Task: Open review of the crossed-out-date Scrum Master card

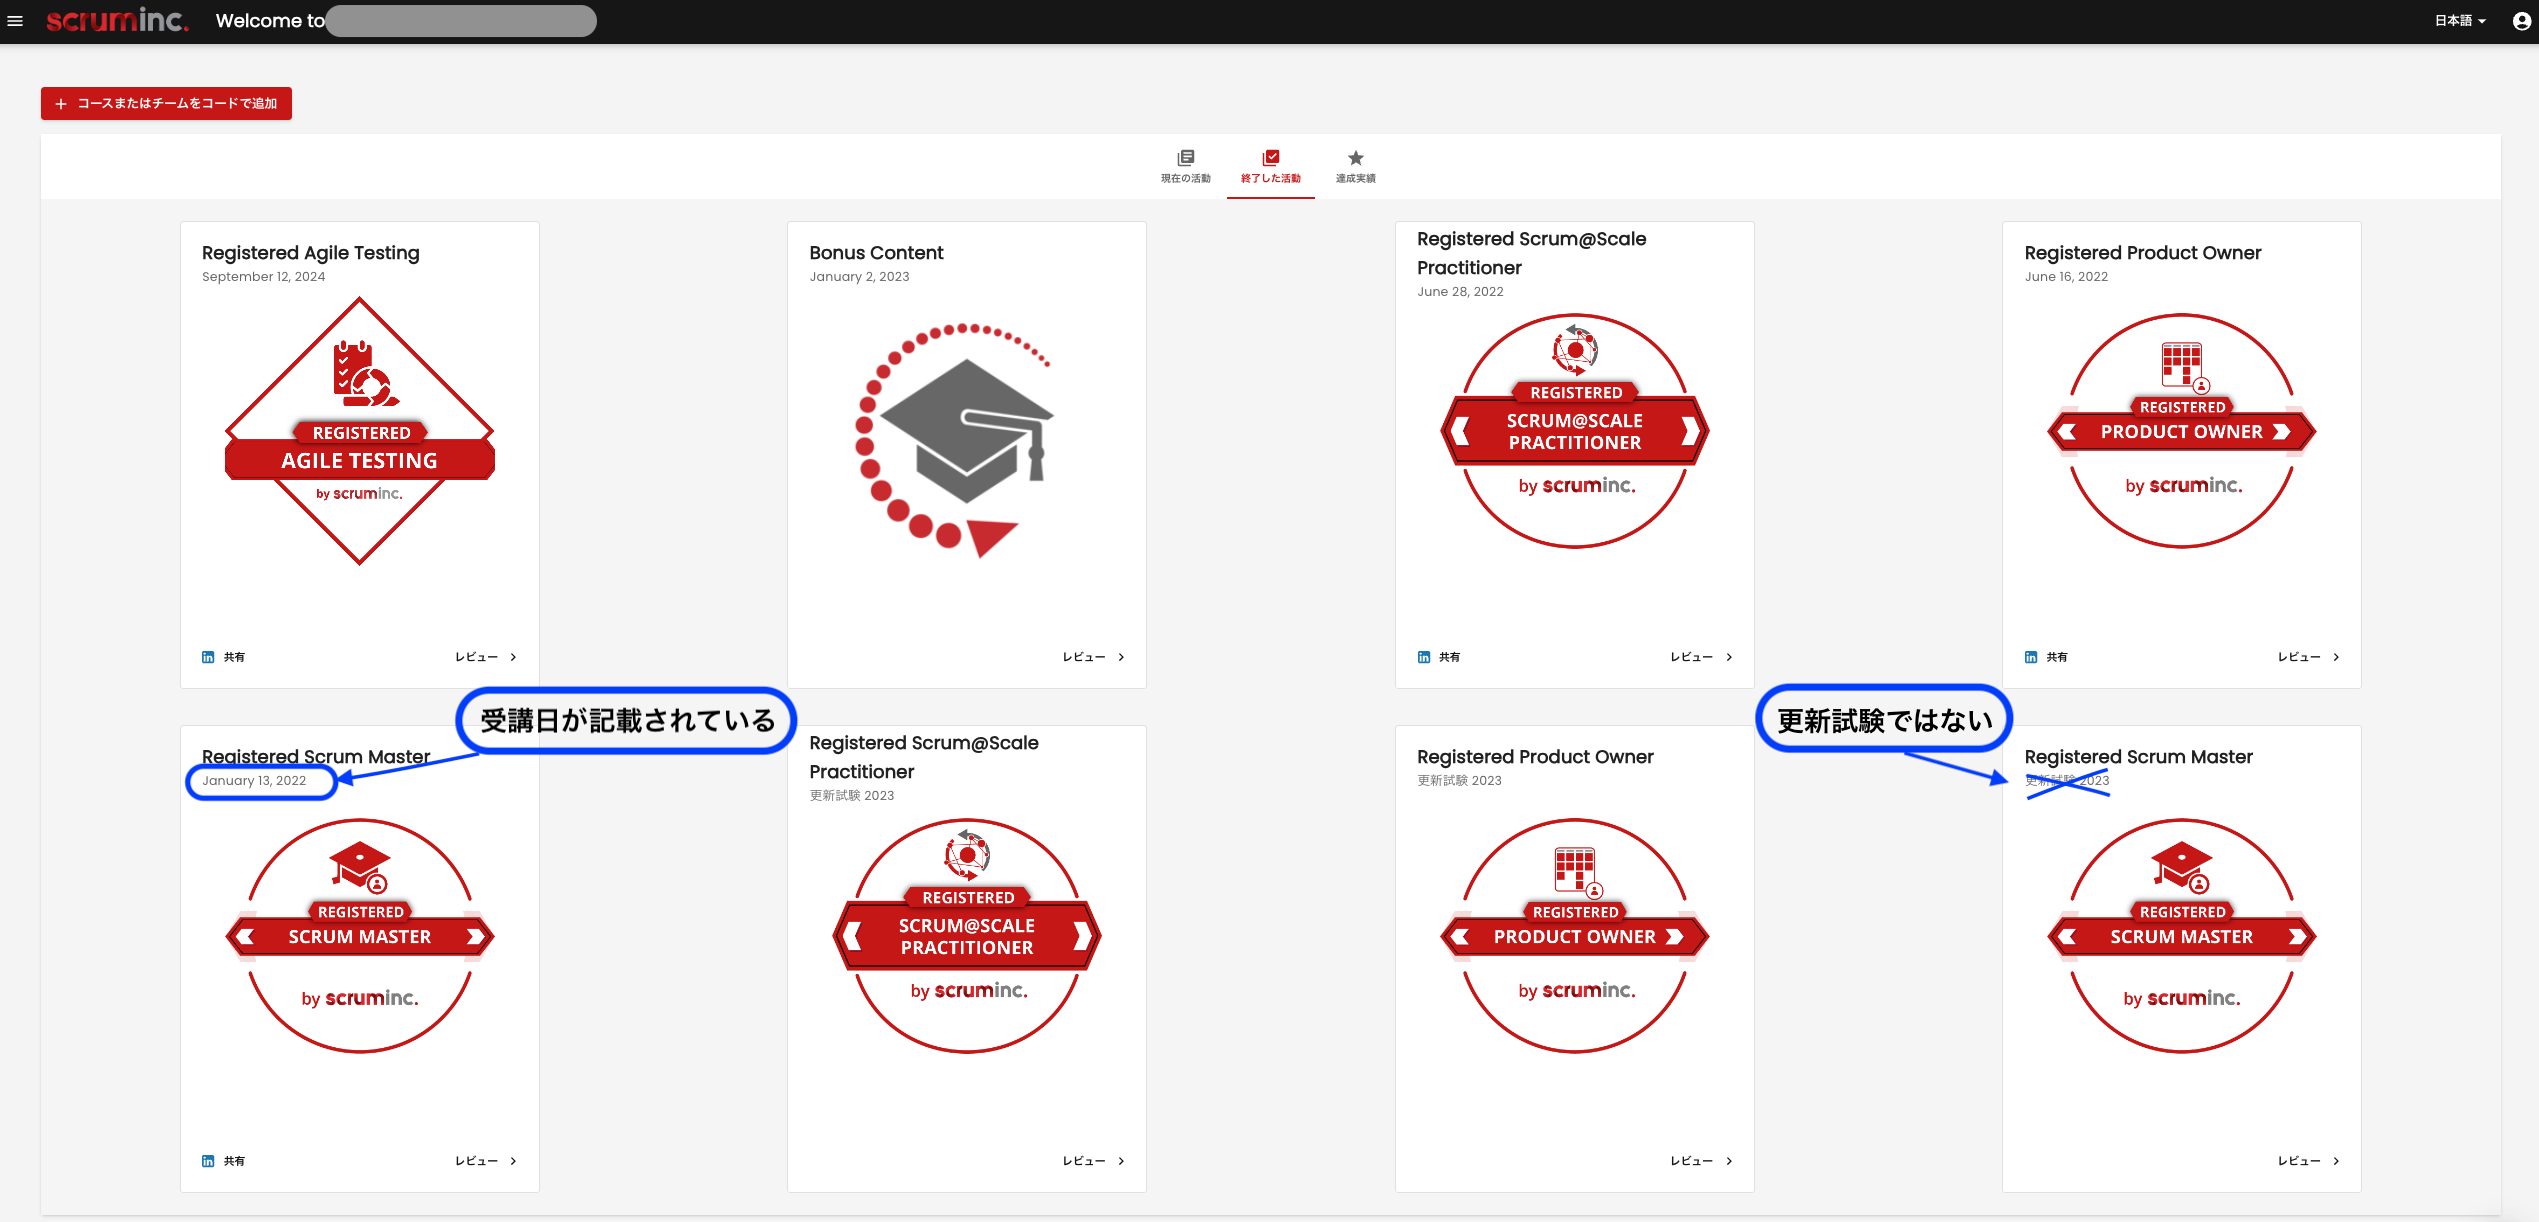Action: click(x=2309, y=1161)
